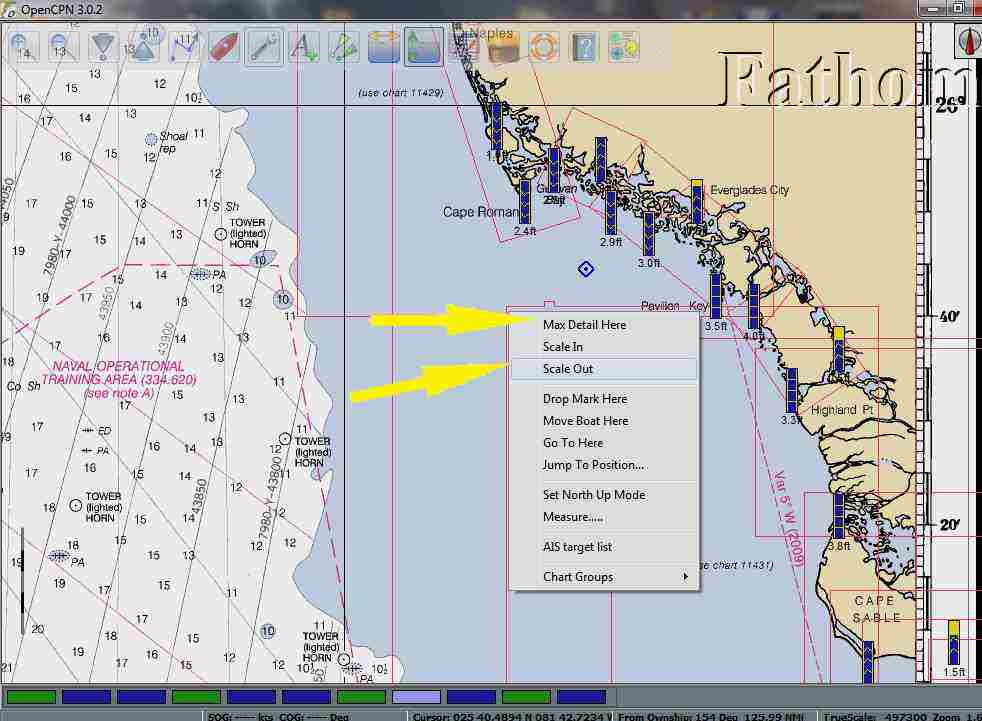Open tide station labeled 1.5ft
This screenshot has height=721, width=982.
tap(953, 643)
